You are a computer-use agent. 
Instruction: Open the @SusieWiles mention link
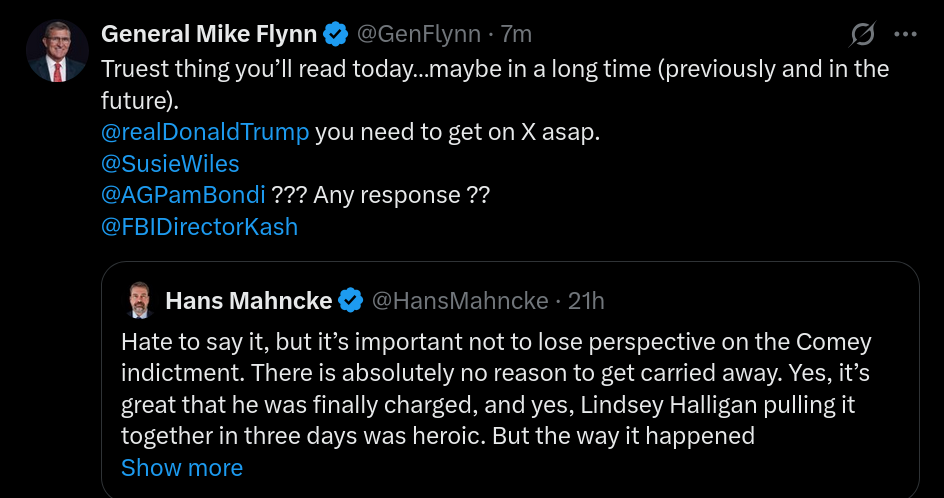point(170,164)
